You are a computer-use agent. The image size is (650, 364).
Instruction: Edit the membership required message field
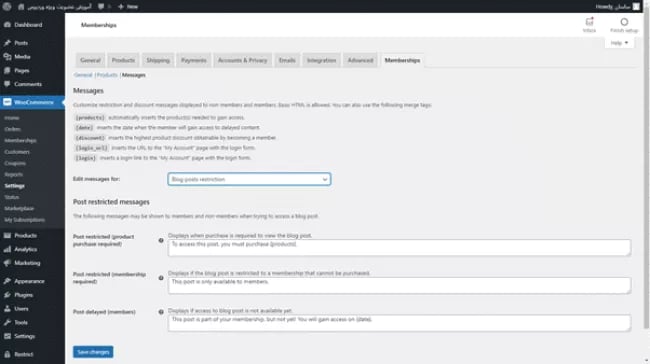[399, 285]
